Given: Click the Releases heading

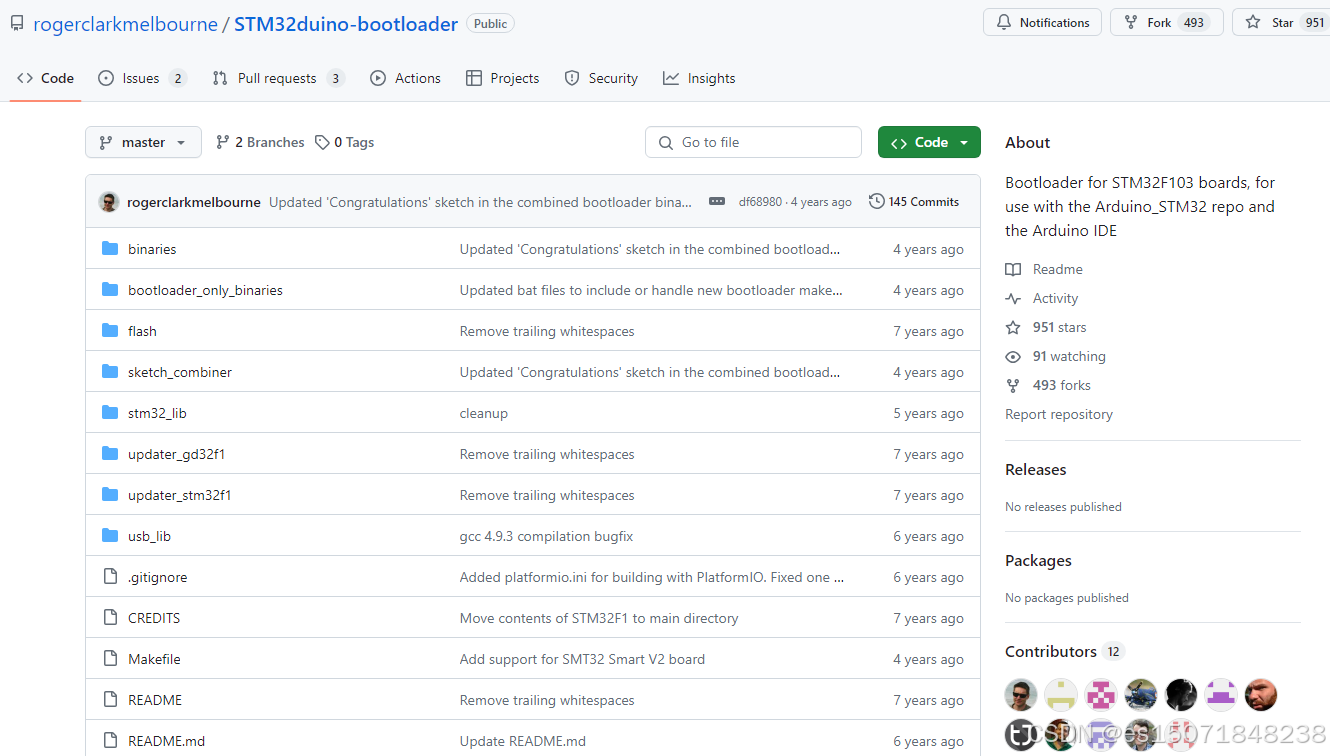Looking at the screenshot, I should click(1035, 469).
